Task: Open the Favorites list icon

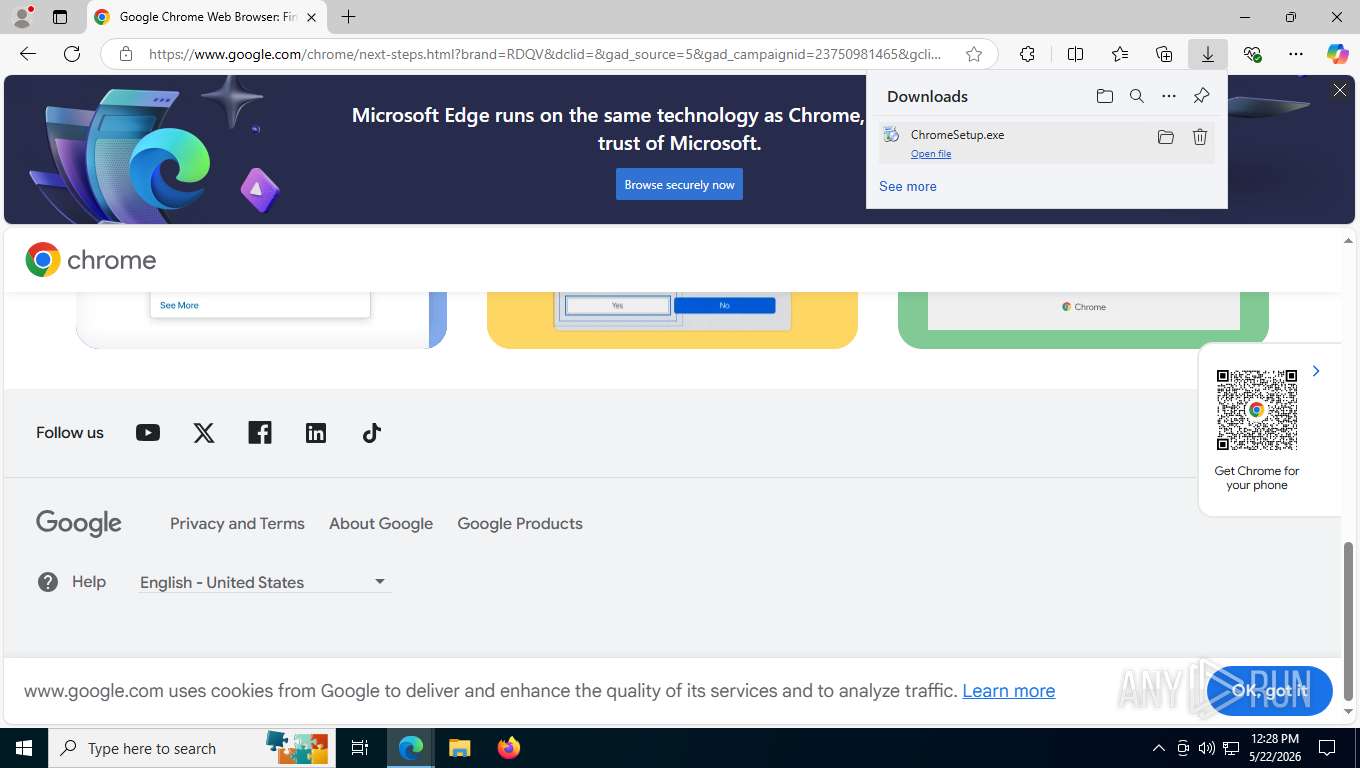Action: coord(1120,54)
